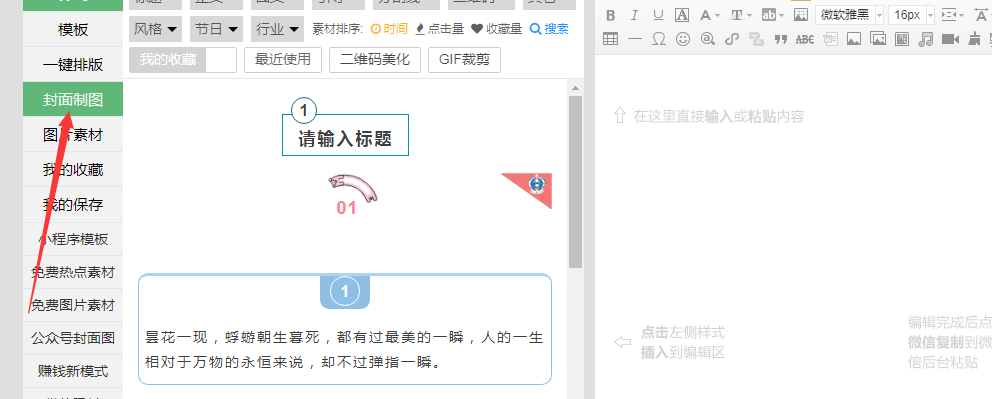This screenshot has width=992, height=399.
Task: Open the emoji smiley picker
Action: coord(683,39)
